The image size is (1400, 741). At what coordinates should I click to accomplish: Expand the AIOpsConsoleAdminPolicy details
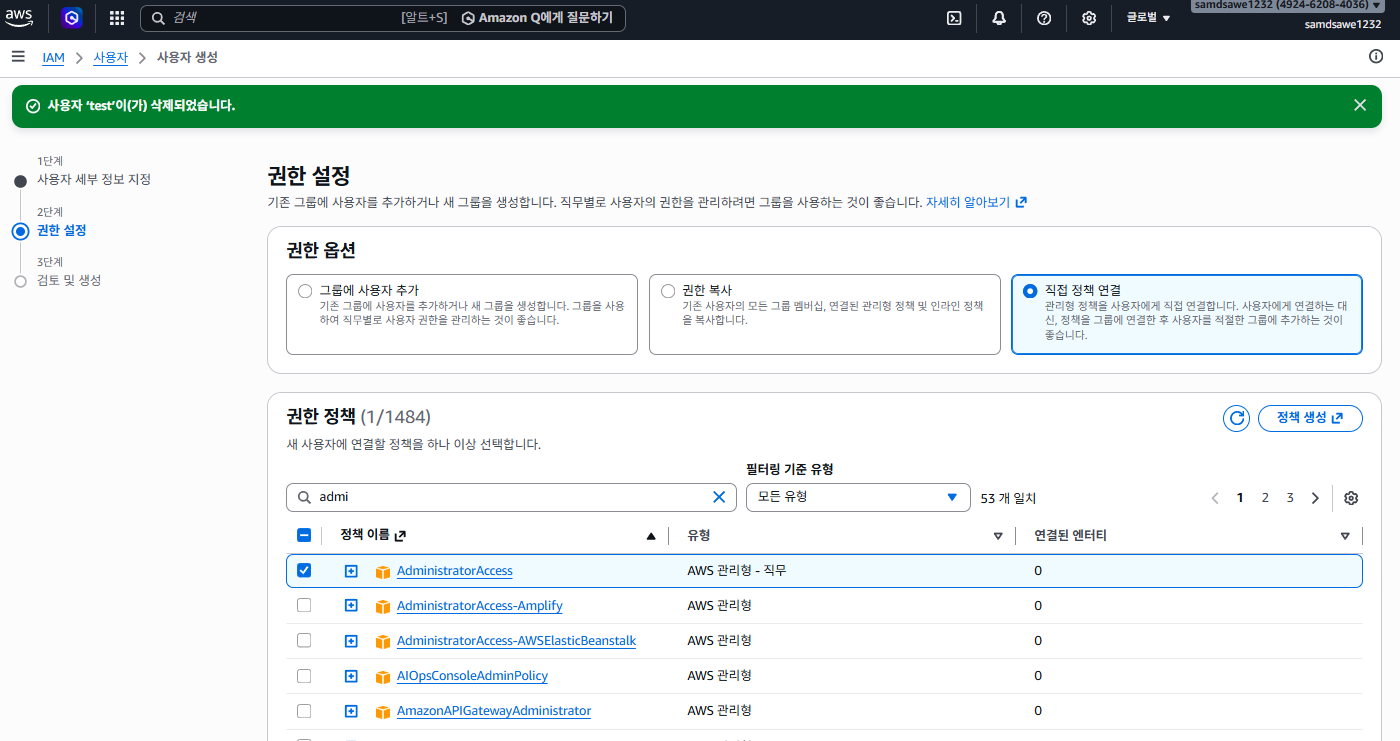tap(351, 676)
